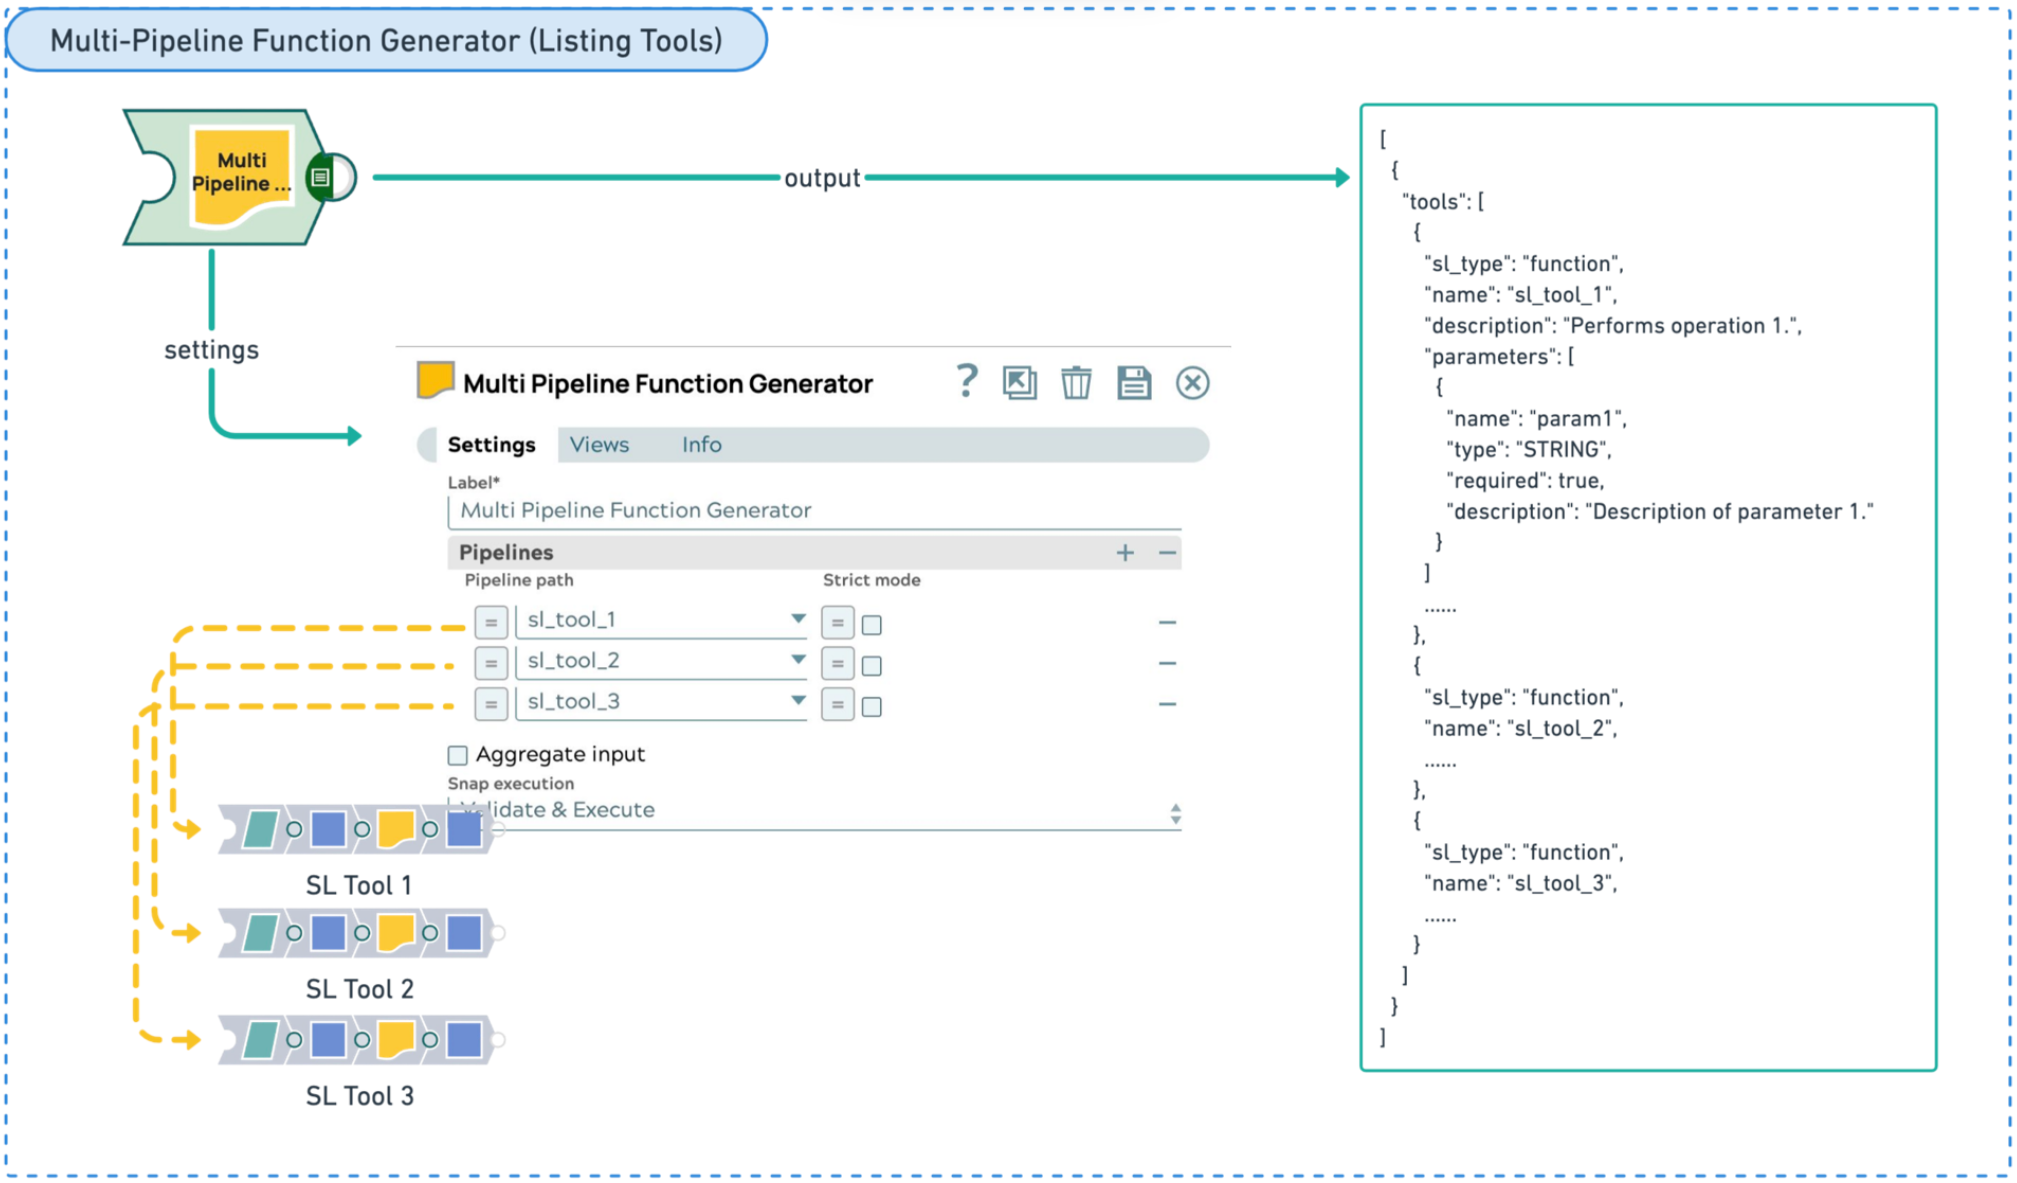Click the trash delete icon
Screen dimensions: 2017x1183
coord(1076,383)
